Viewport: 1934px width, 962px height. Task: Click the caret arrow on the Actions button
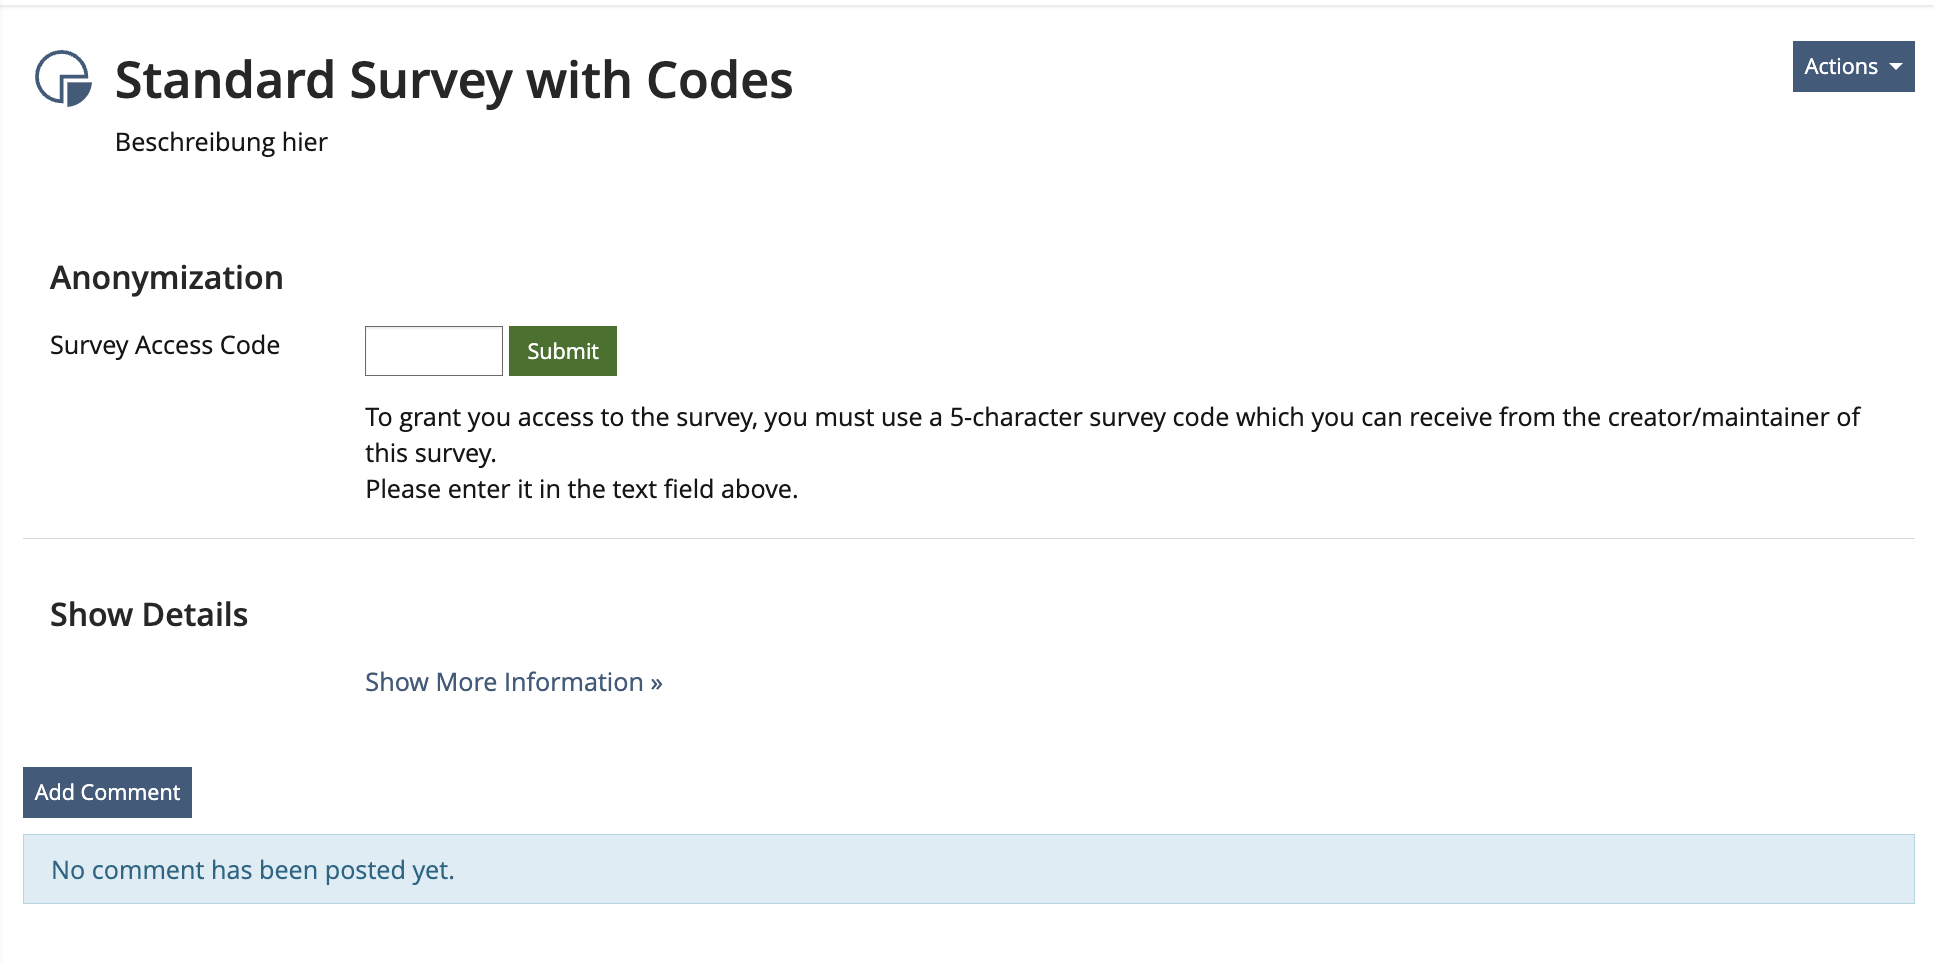(1896, 67)
